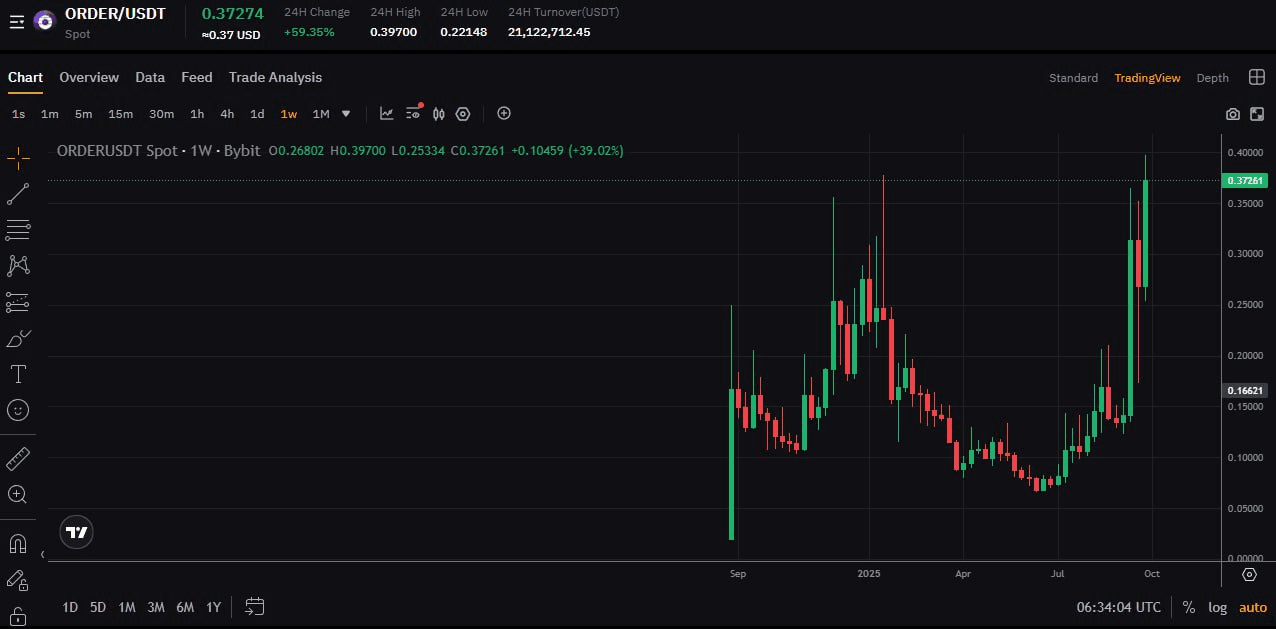
Task: Click the 0.37261 current price label
Action: tap(1244, 181)
